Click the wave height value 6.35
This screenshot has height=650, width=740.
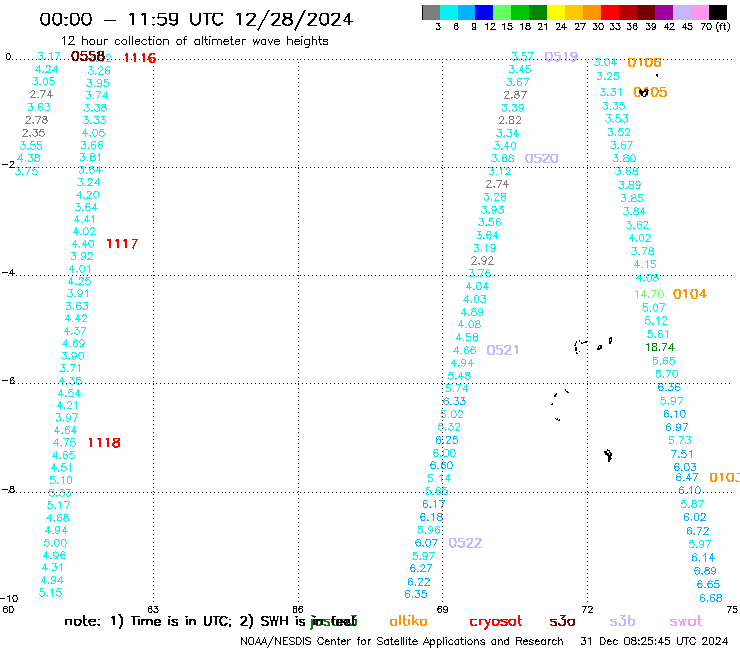click(x=416, y=594)
